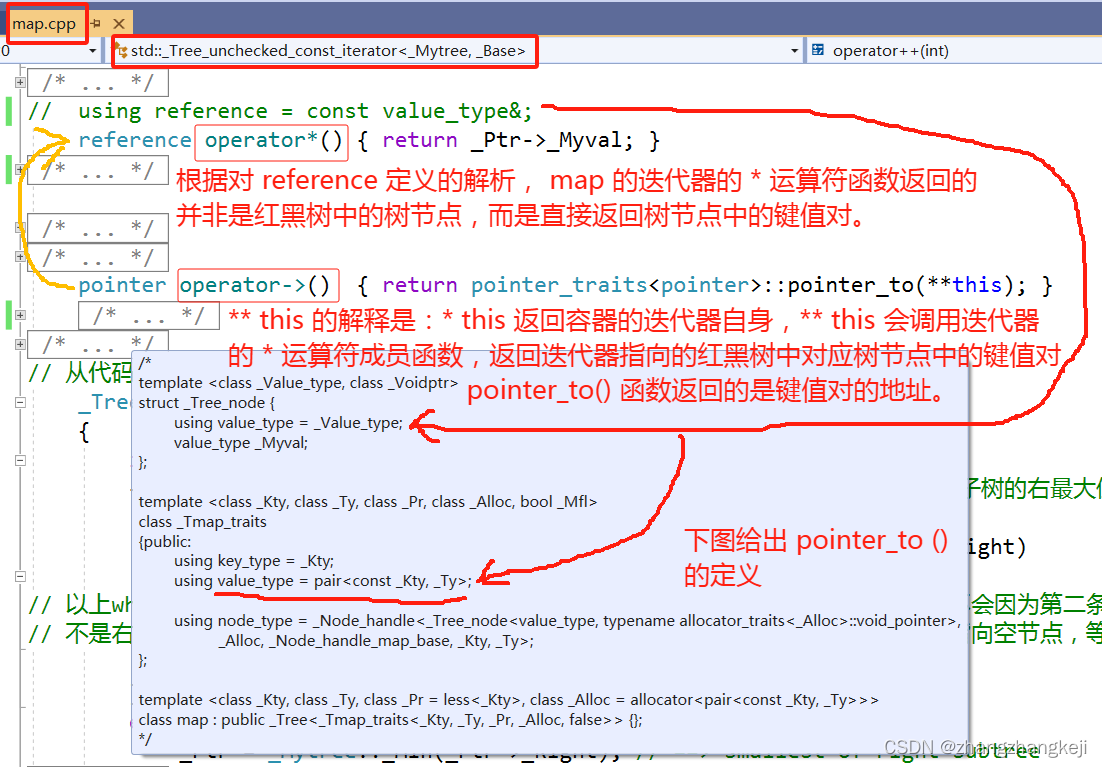Close the map.cpp tab with the X
This screenshot has width=1102, height=767.
[119, 24]
